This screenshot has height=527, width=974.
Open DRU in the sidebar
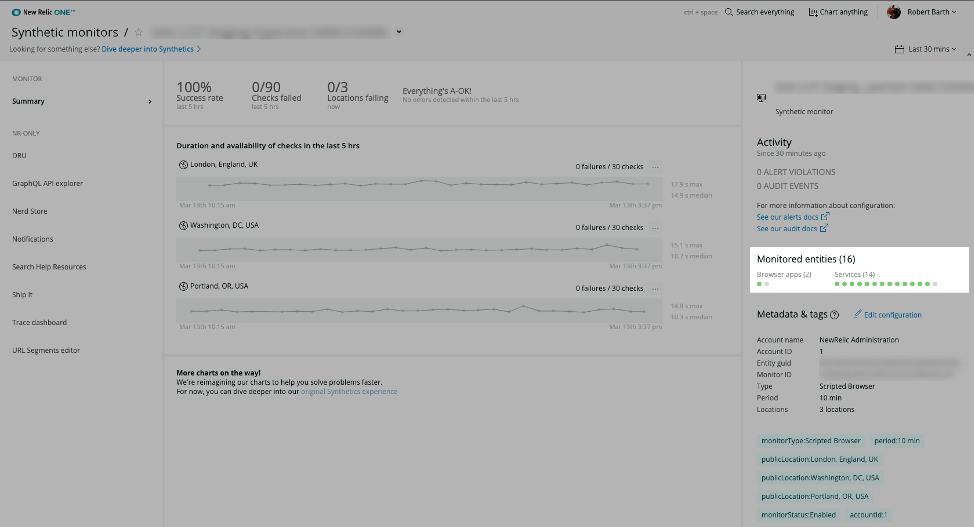[19, 156]
